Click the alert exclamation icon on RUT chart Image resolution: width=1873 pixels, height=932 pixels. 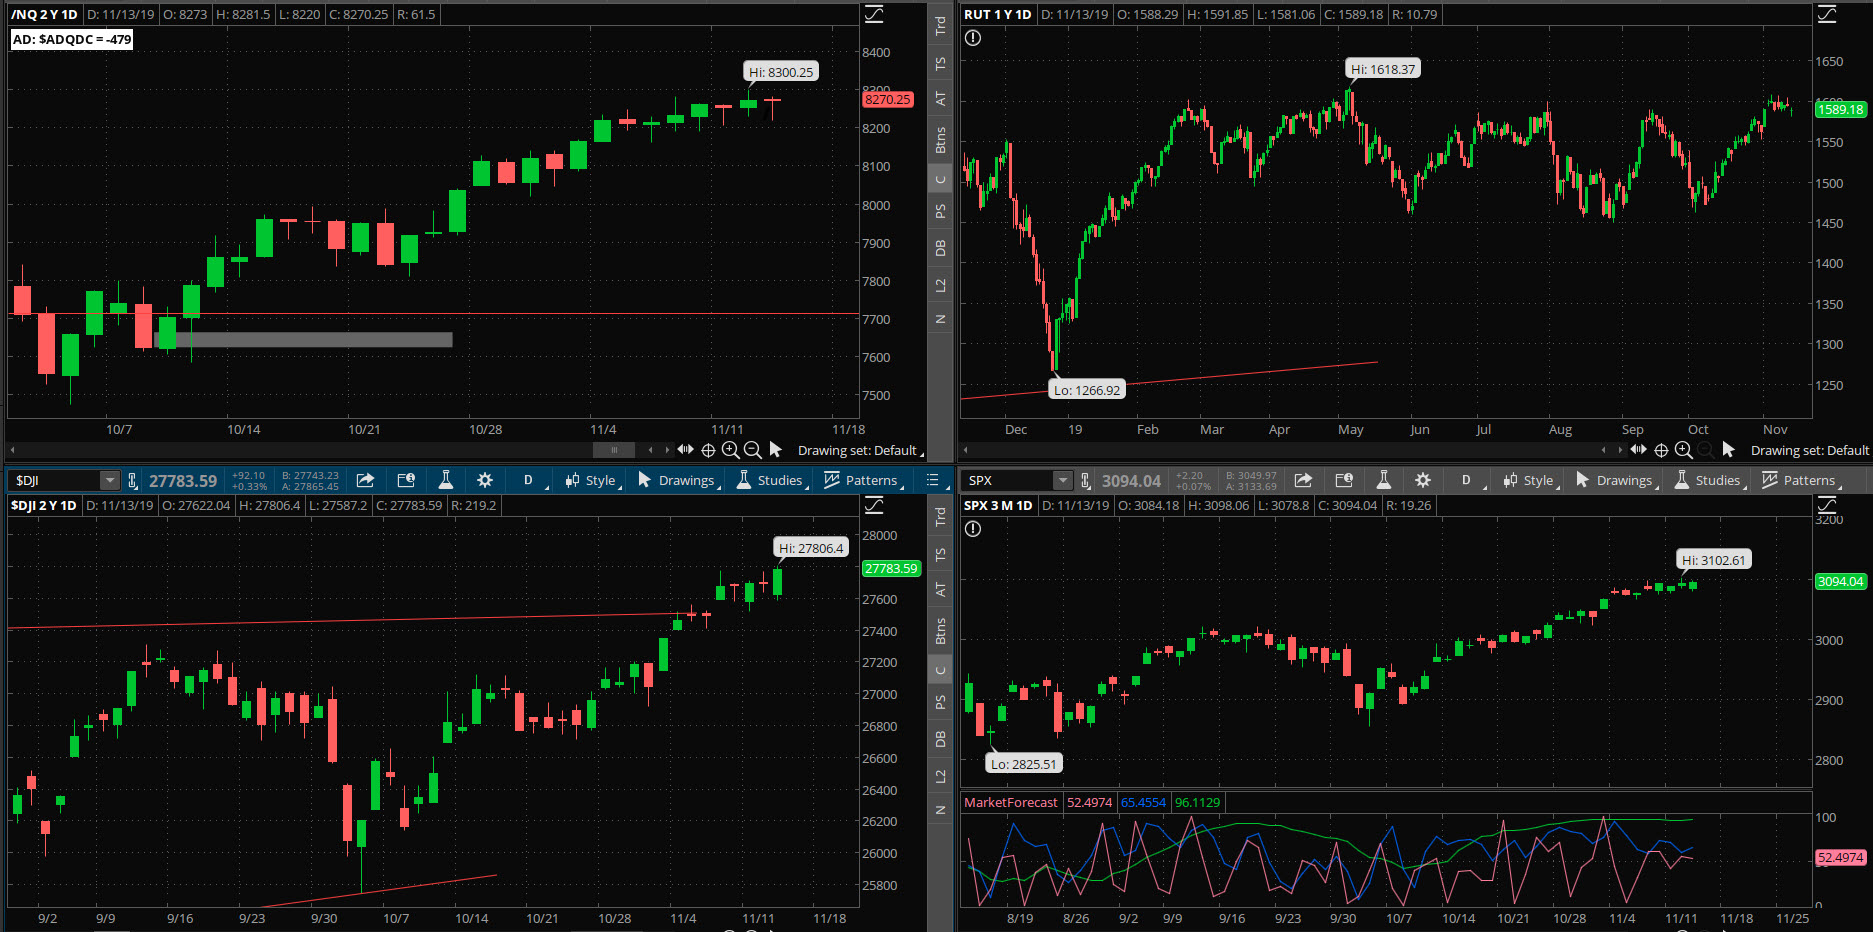point(973,38)
